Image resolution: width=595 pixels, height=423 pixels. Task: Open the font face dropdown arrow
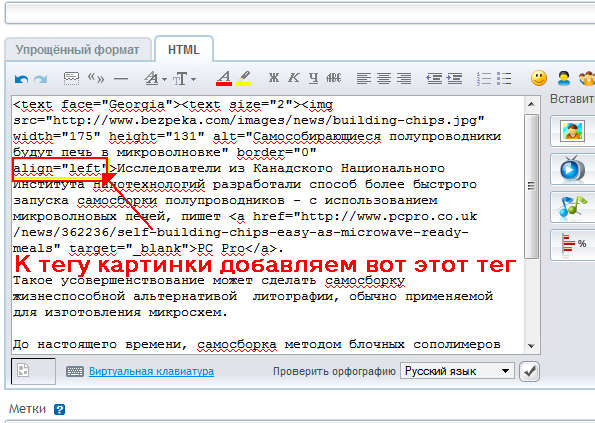(x=164, y=79)
